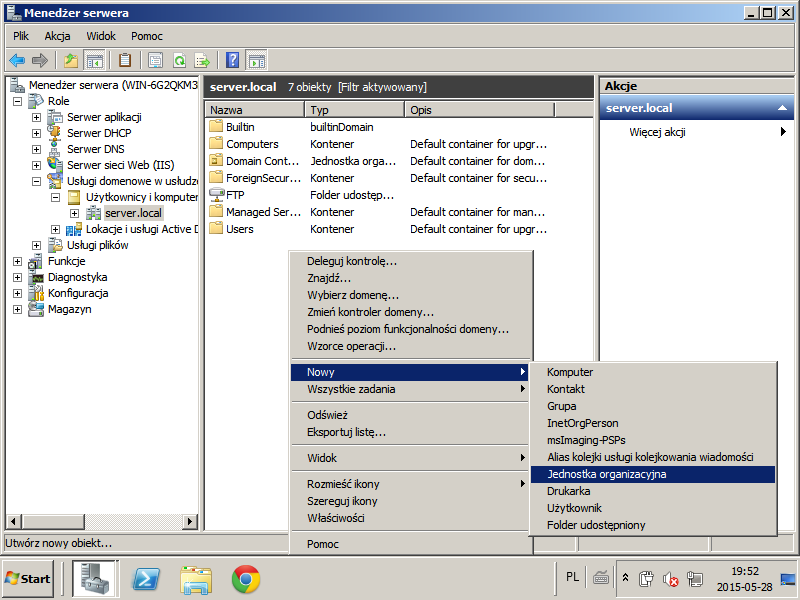Viewport: 800px width, 600px height.
Task: Select the Serwer sieci Web (IIS) icon
Action: pyautogui.click(x=55, y=165)
